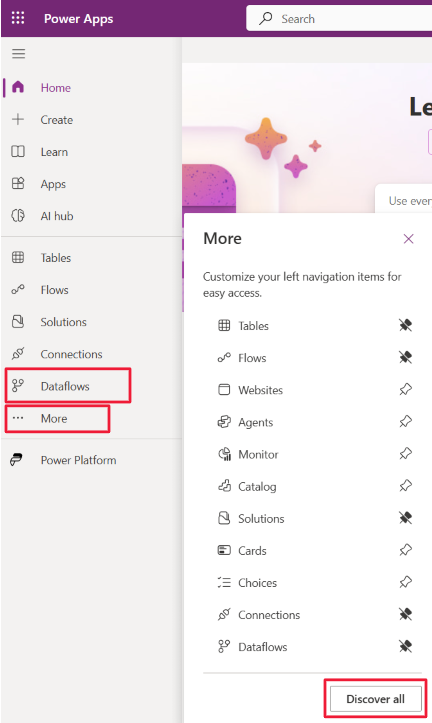Open Dataflows from the left navigation
The height and width of the screenshot is (723, 432).
[65, 386]
